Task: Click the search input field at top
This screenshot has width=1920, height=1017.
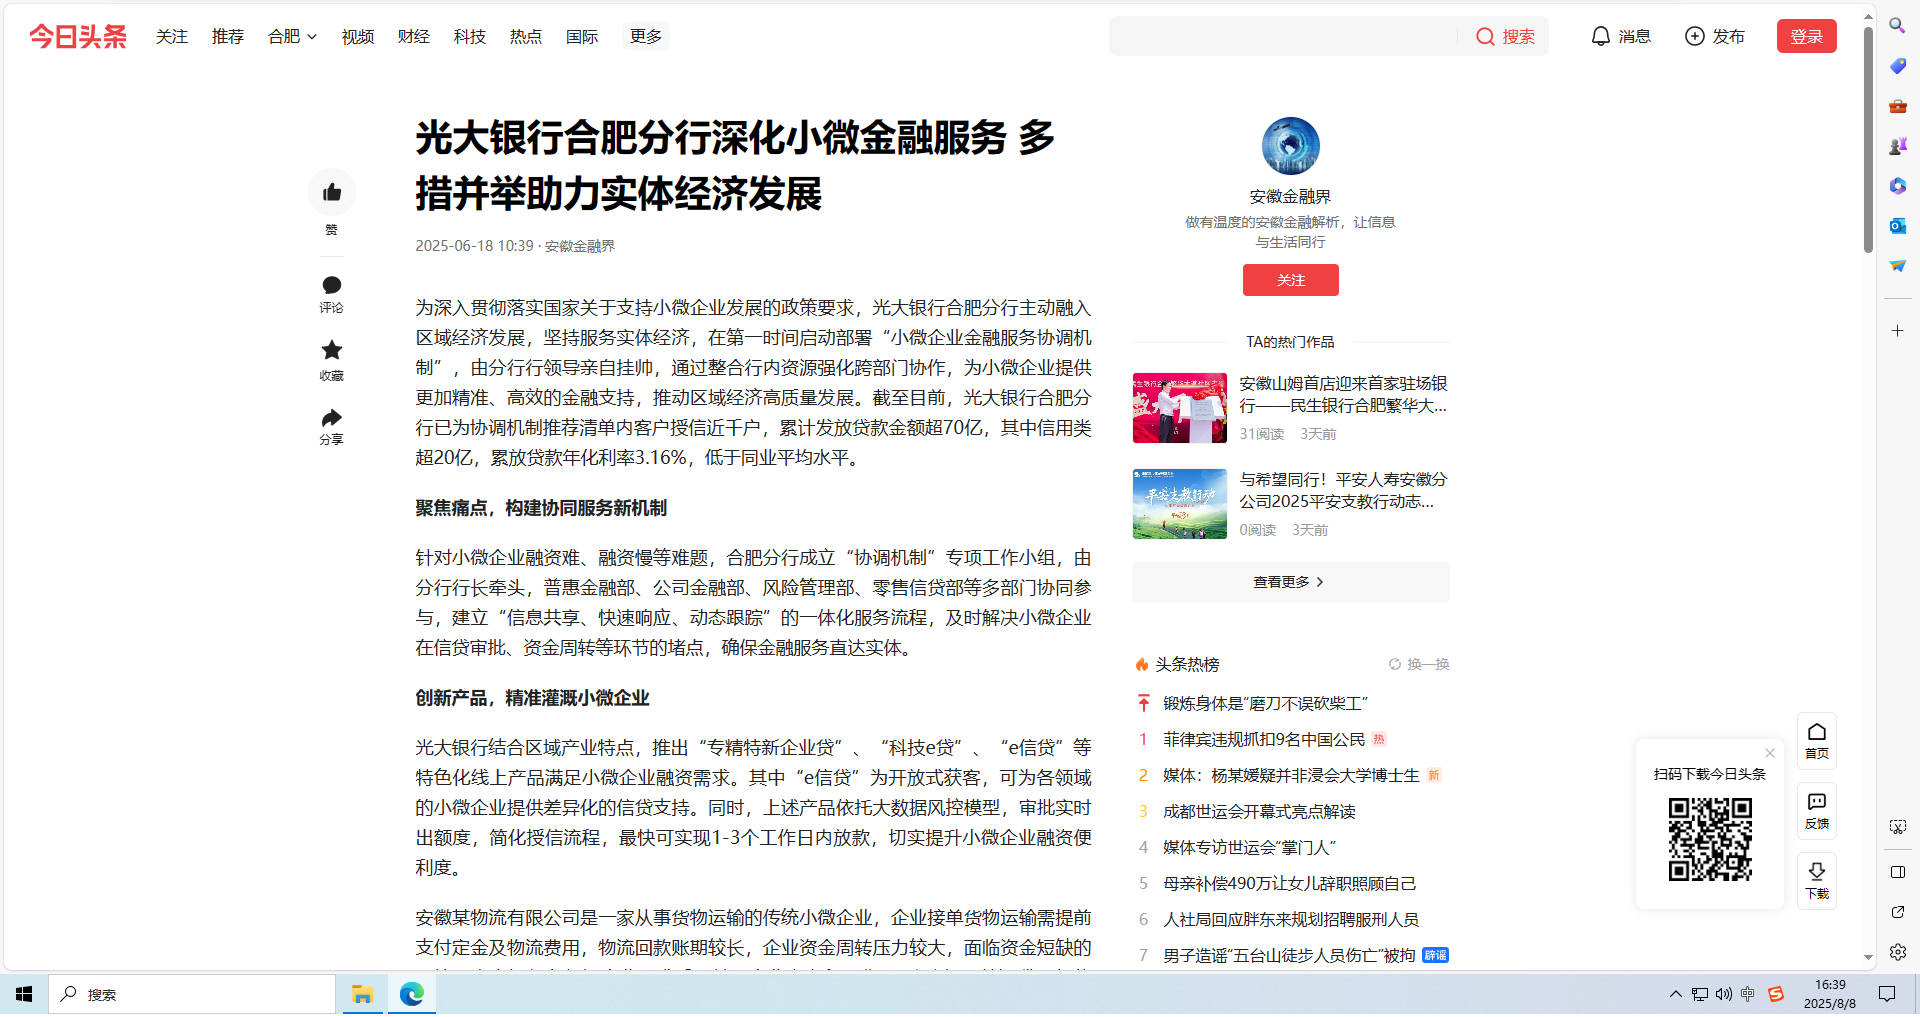Action: tap(1285, 36)
